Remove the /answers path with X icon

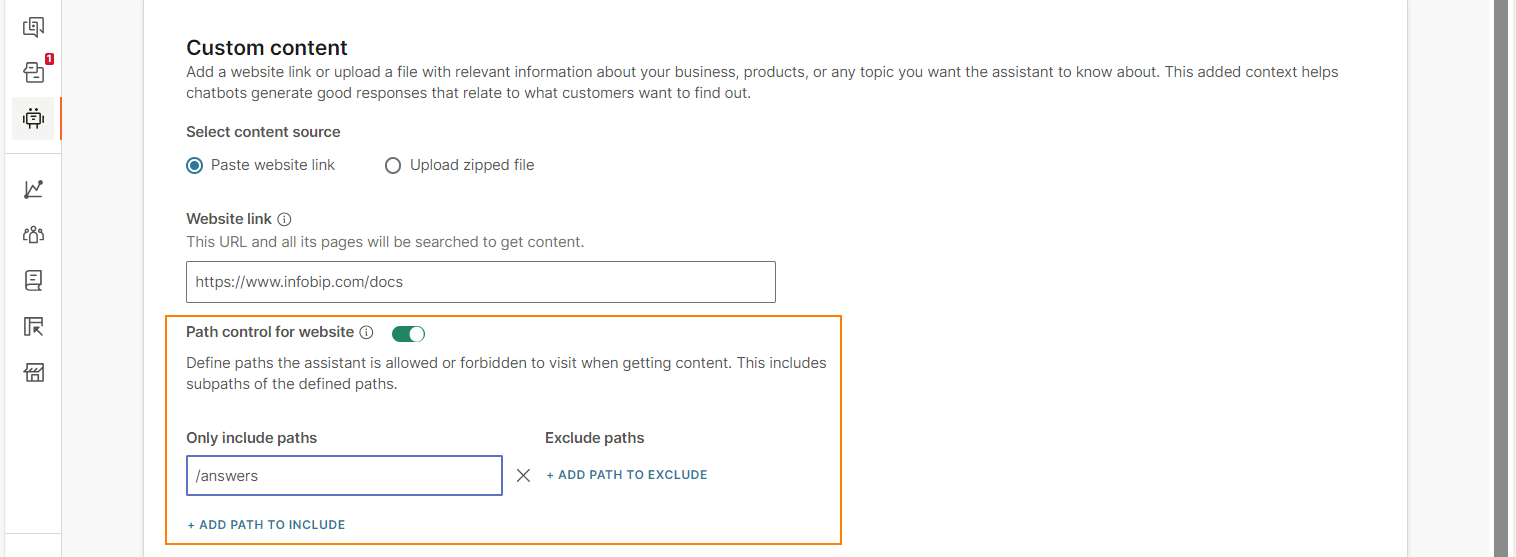pyautogui.click(x=523, y=476)
